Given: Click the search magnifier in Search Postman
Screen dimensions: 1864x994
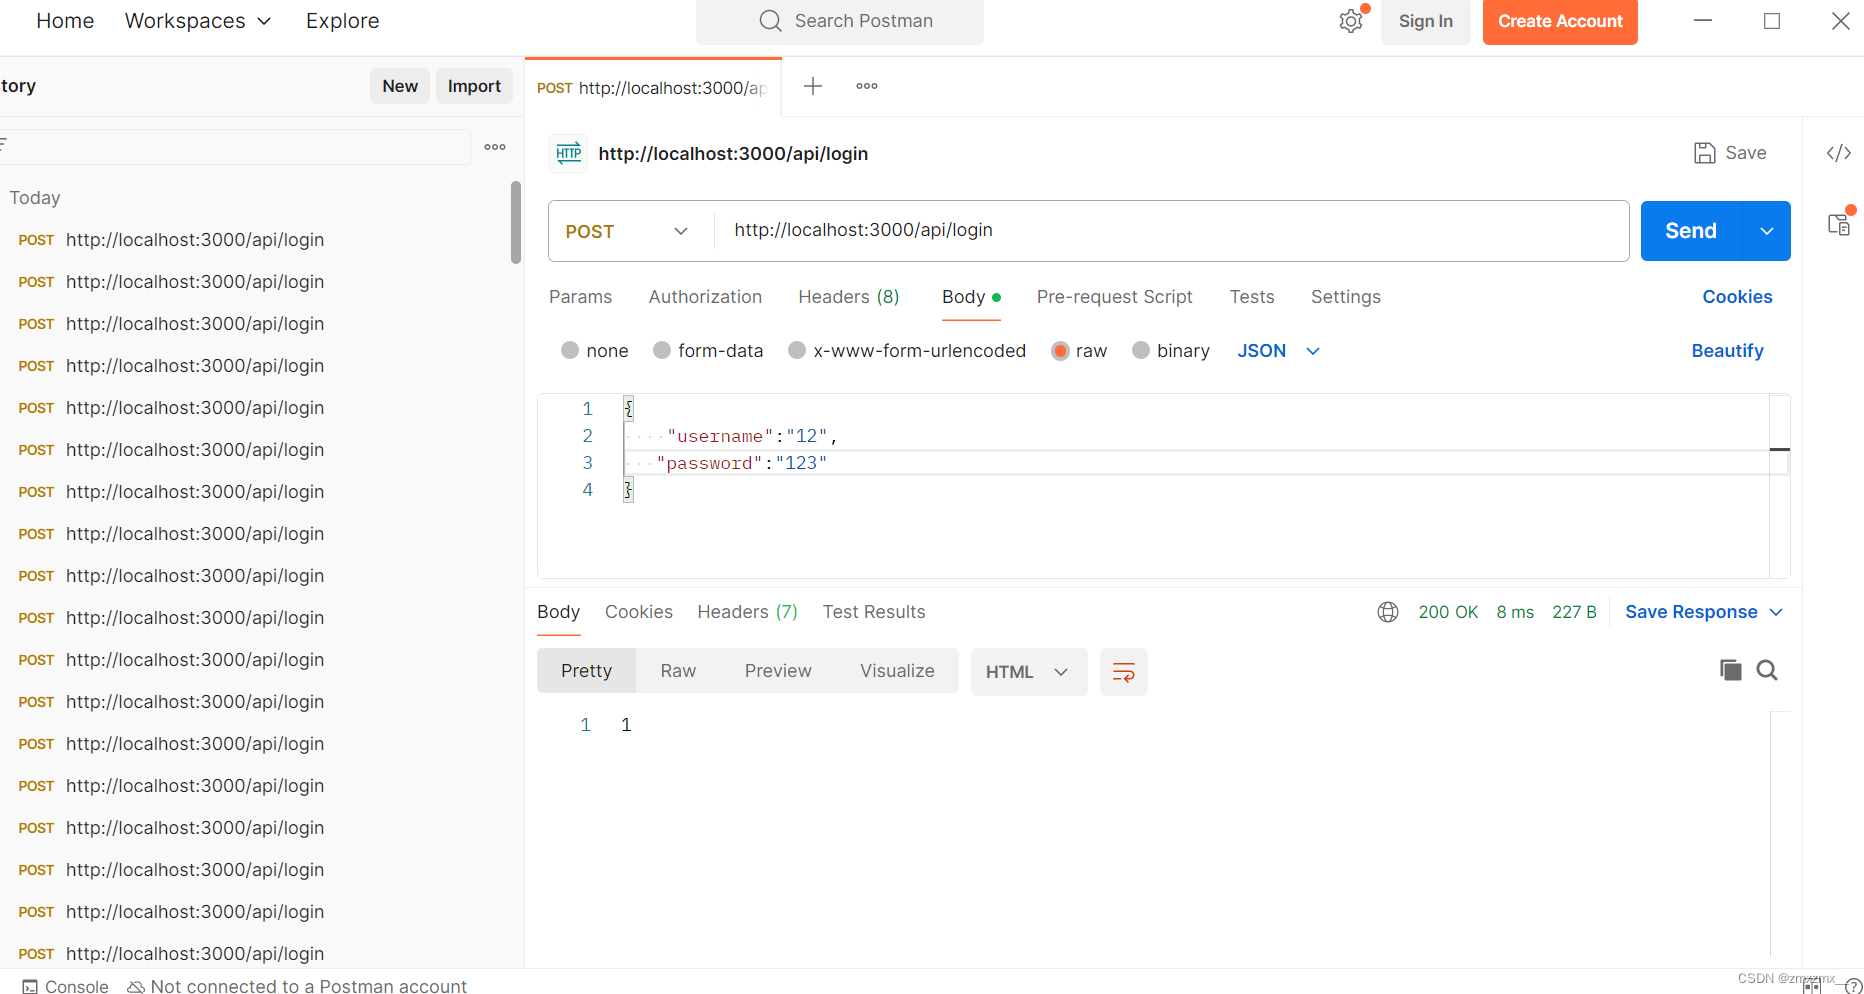Looking at the screenshot, I should click(770, 21).
